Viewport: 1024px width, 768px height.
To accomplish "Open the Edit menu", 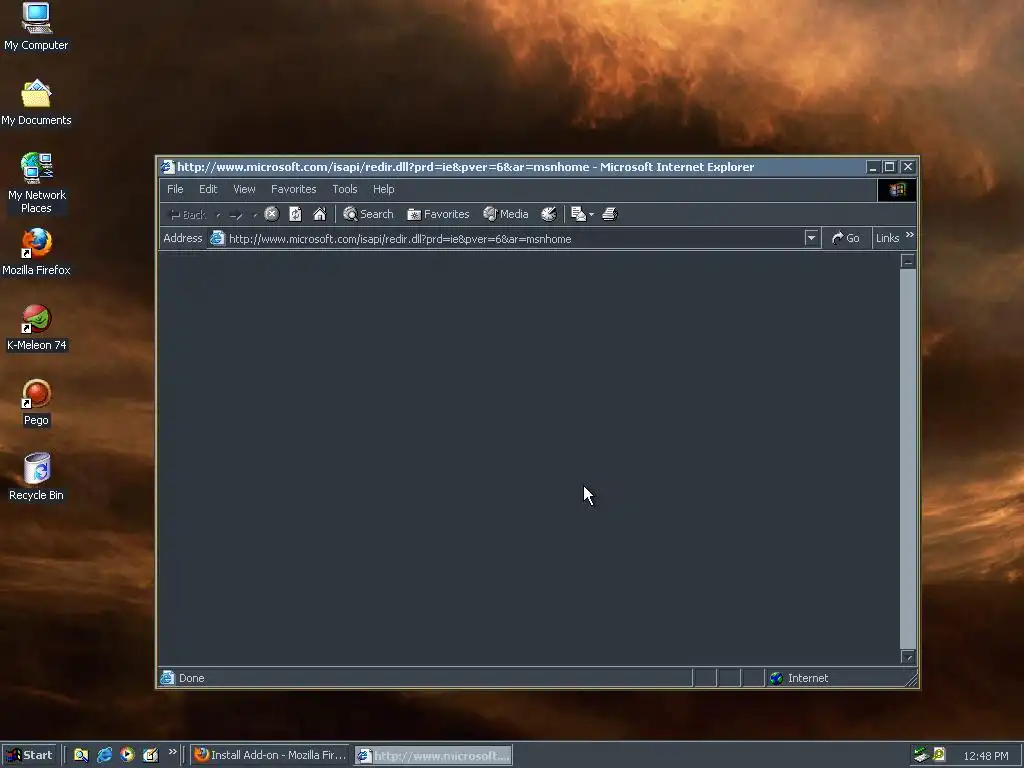I will click(208, 189).
